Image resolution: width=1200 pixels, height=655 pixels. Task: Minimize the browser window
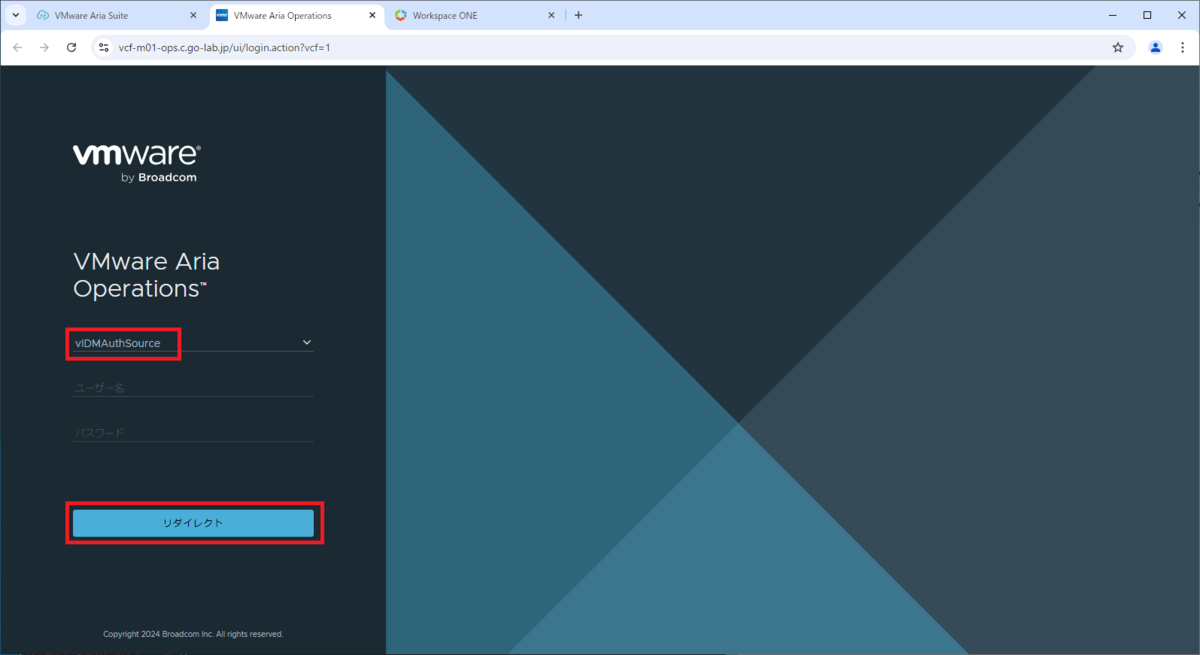point(1114,15)
